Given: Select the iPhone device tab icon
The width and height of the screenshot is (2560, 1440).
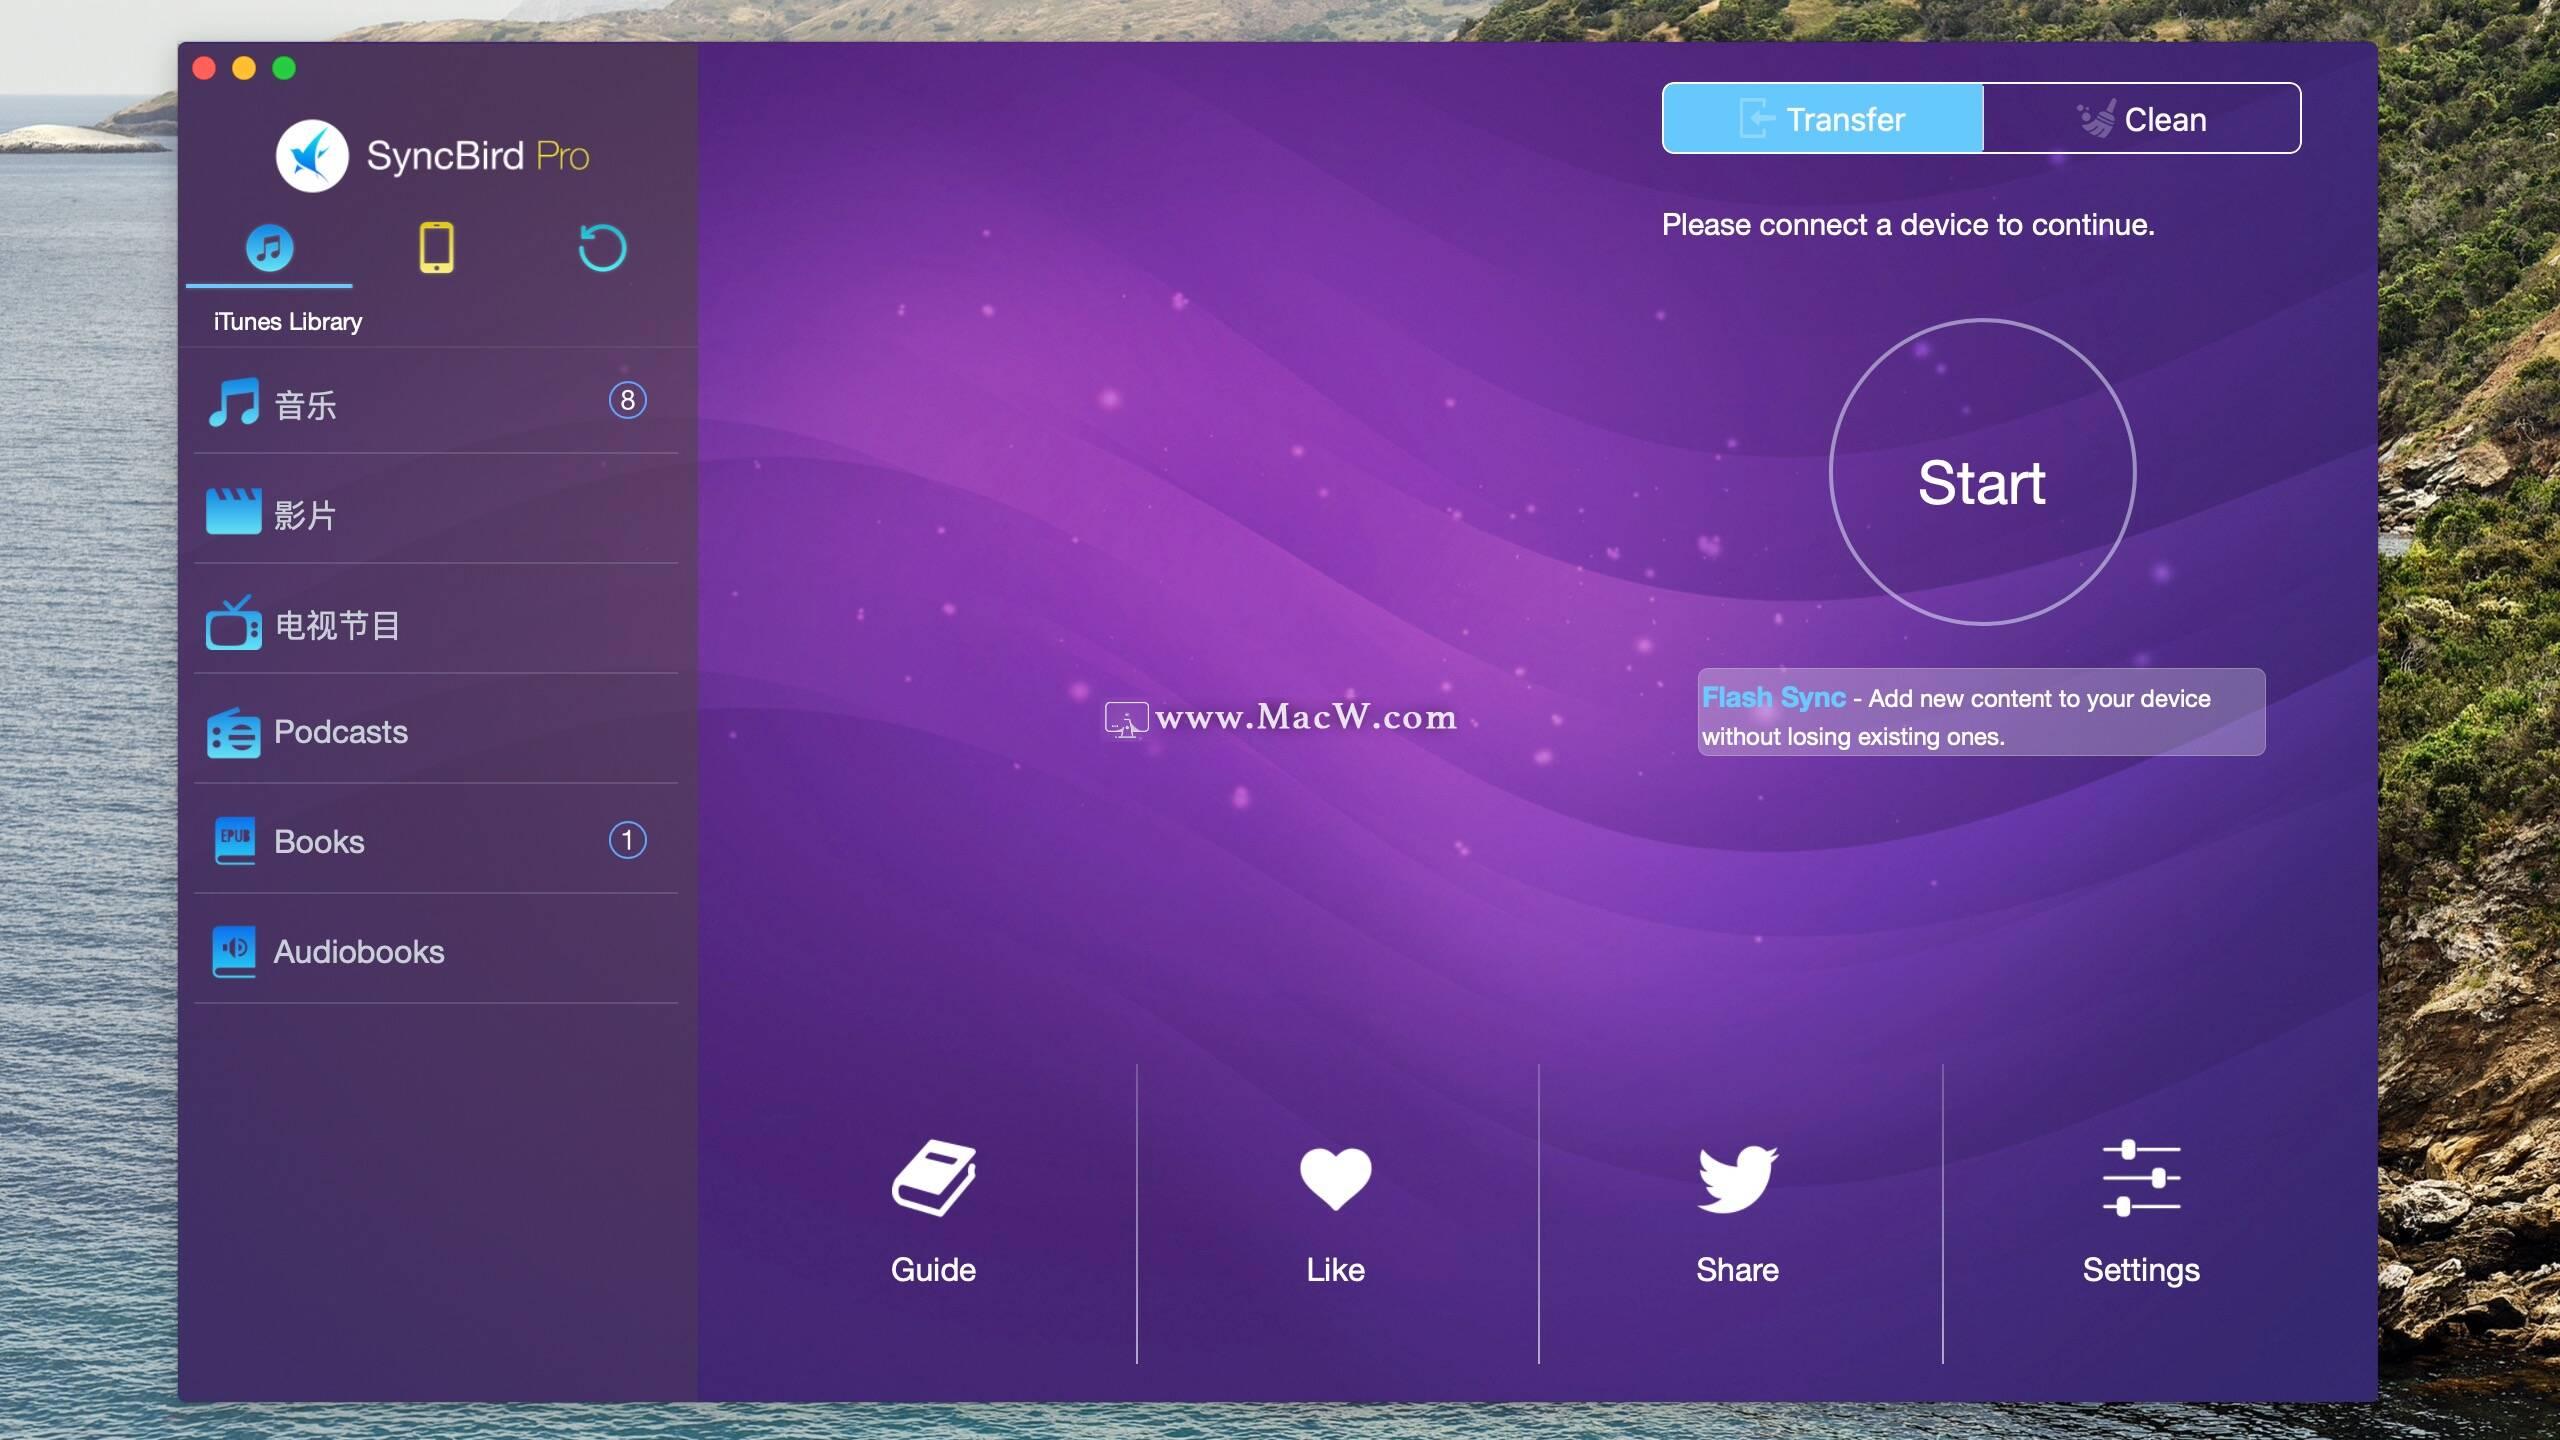Looking at the screenshot, I should 436,246.
